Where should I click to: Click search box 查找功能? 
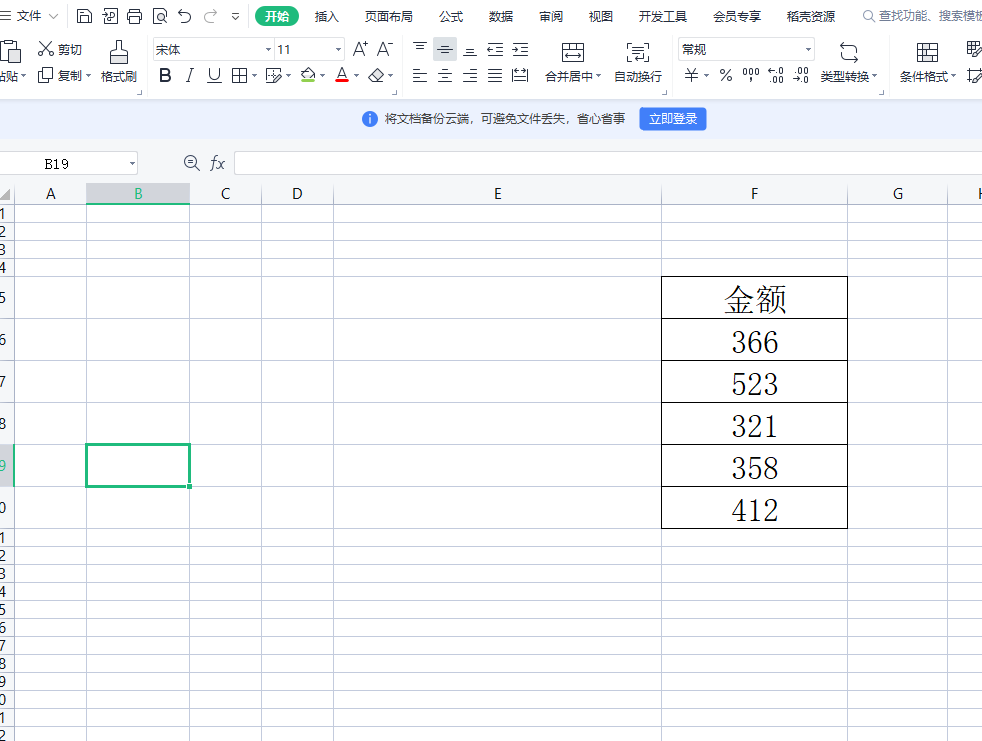click(x=922, y=16)
